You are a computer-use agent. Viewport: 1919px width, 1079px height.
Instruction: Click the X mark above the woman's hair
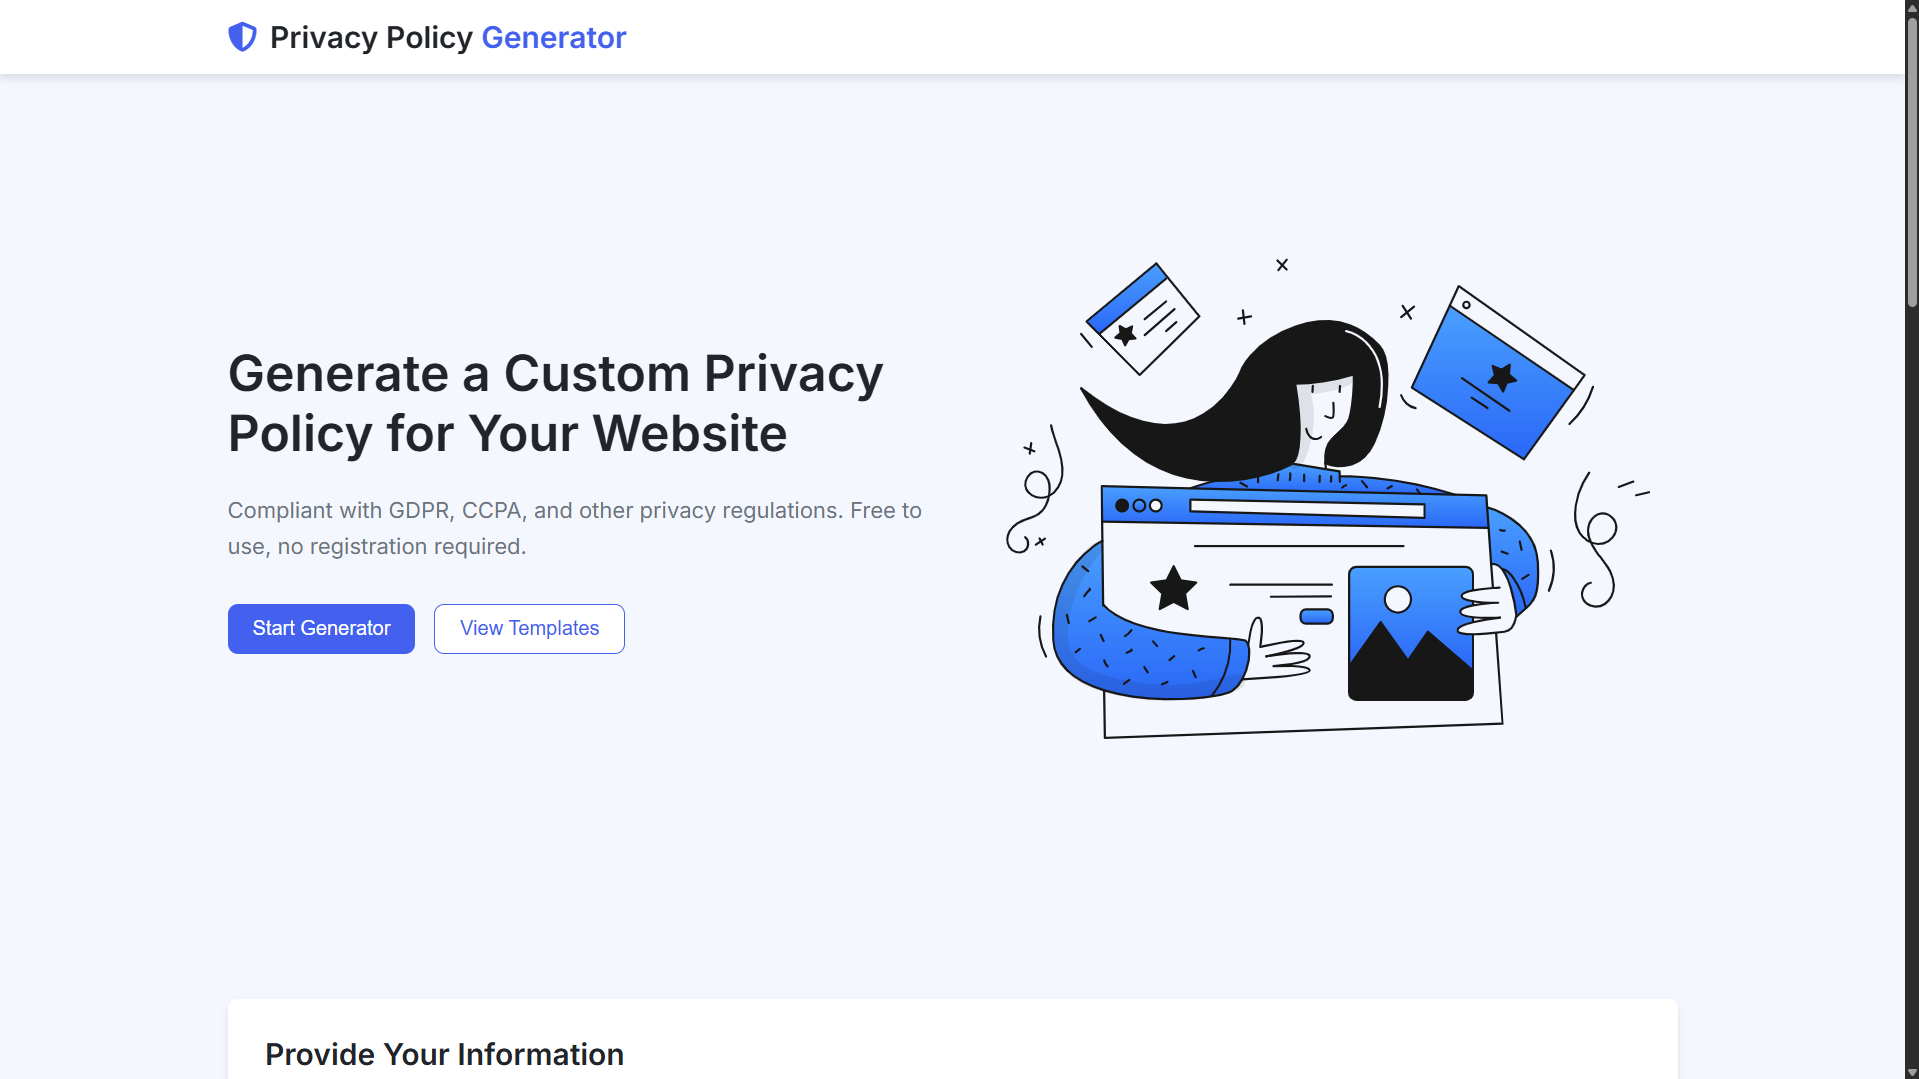(1282, 265)
